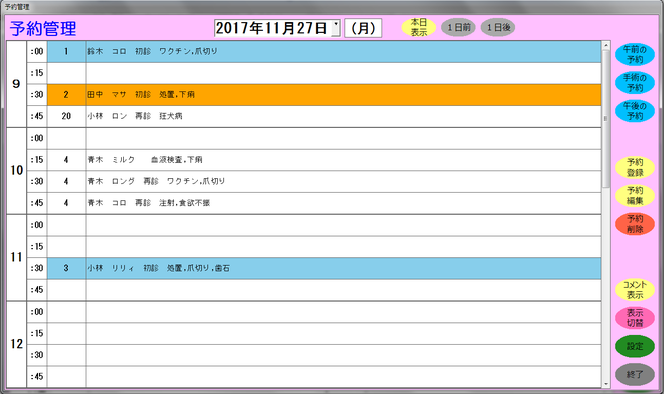Select 小林 リリィ 初診 処置,爪切り,歯石 appointment
Screen dimensions: 664x394
343,268
